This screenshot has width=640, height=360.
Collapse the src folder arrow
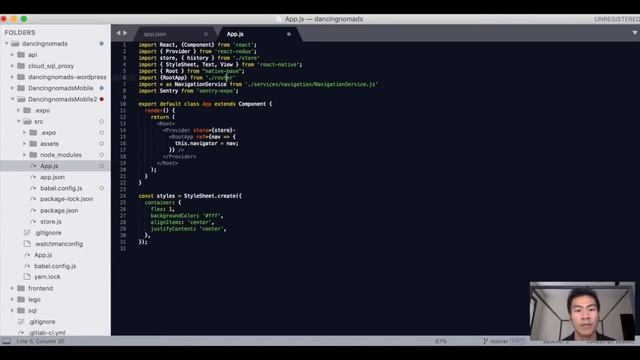[18, 122]
